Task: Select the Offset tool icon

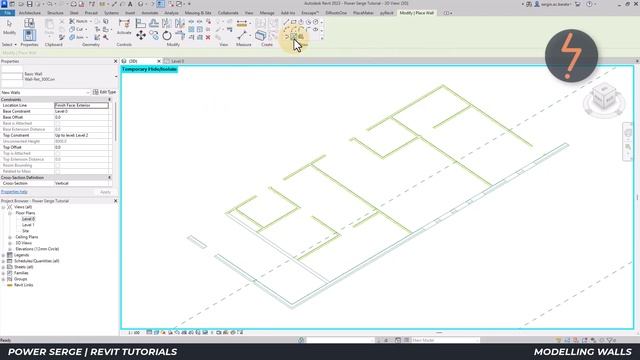Action: 154,23
